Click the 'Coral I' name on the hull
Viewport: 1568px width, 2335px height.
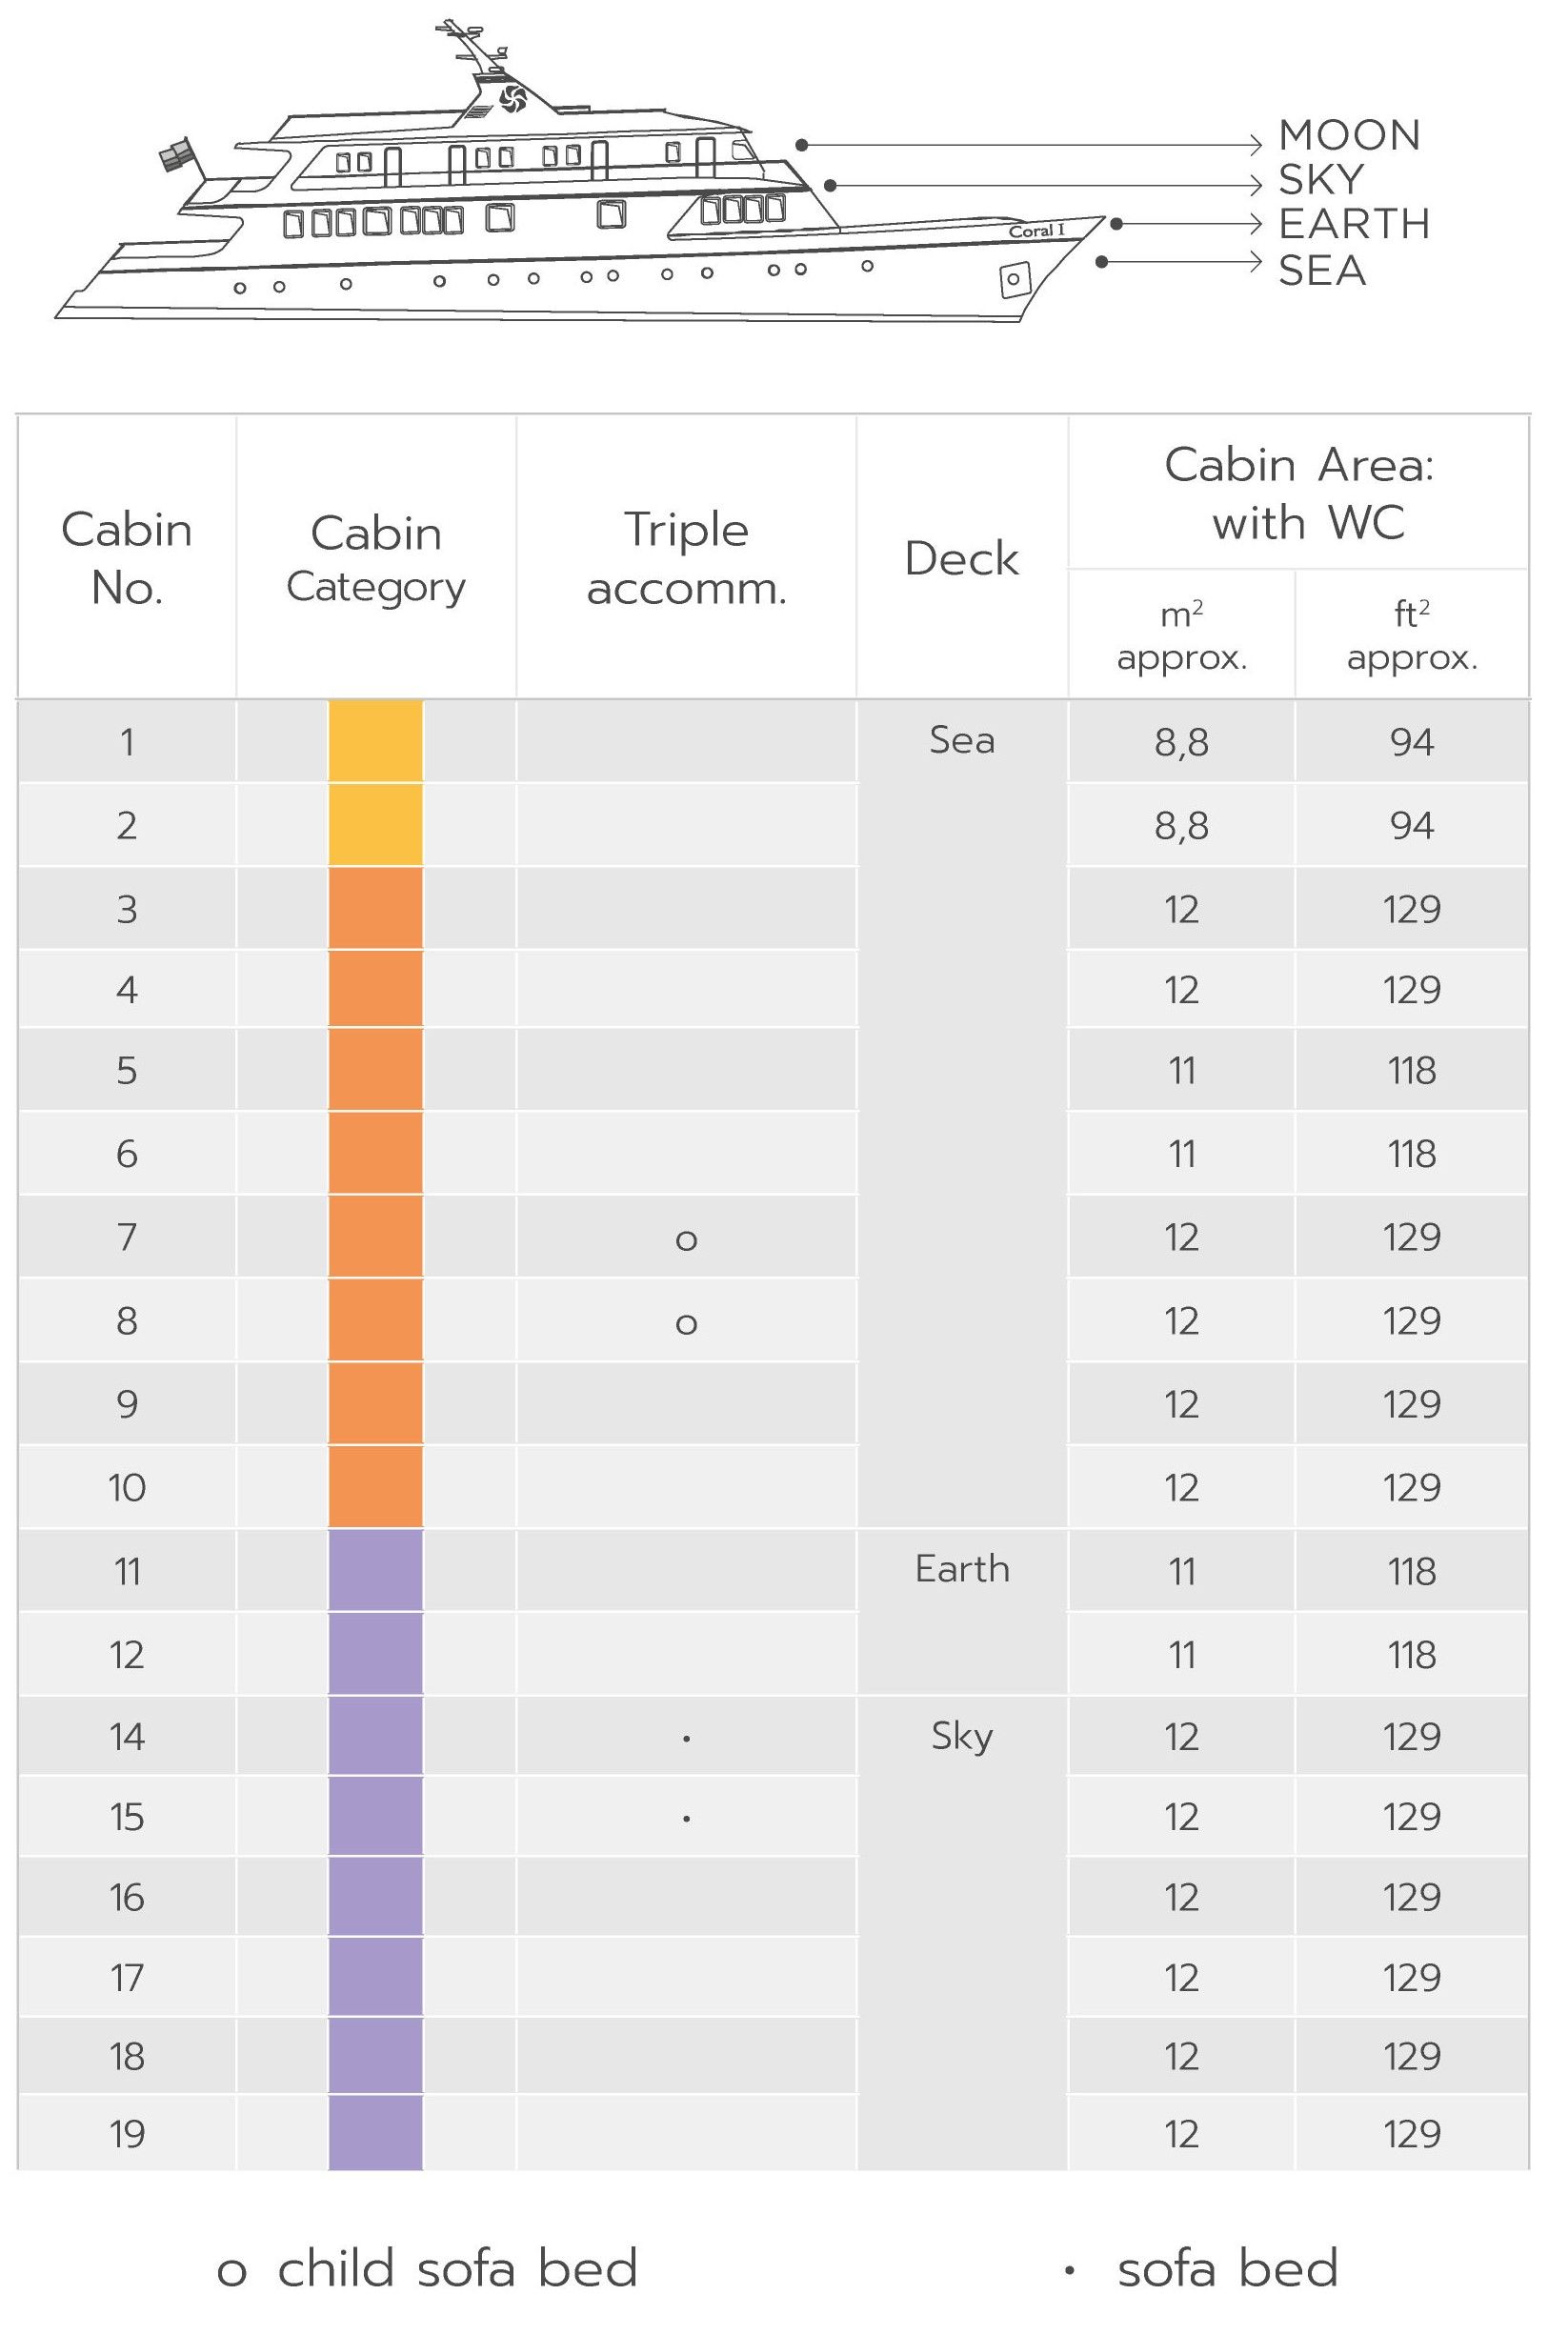tap(1036, 231)
